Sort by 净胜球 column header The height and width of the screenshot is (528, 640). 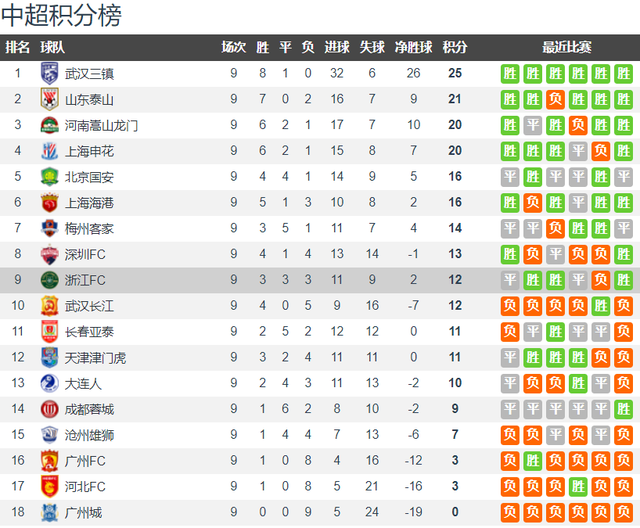pyautogui.click(x=413, y=47)
